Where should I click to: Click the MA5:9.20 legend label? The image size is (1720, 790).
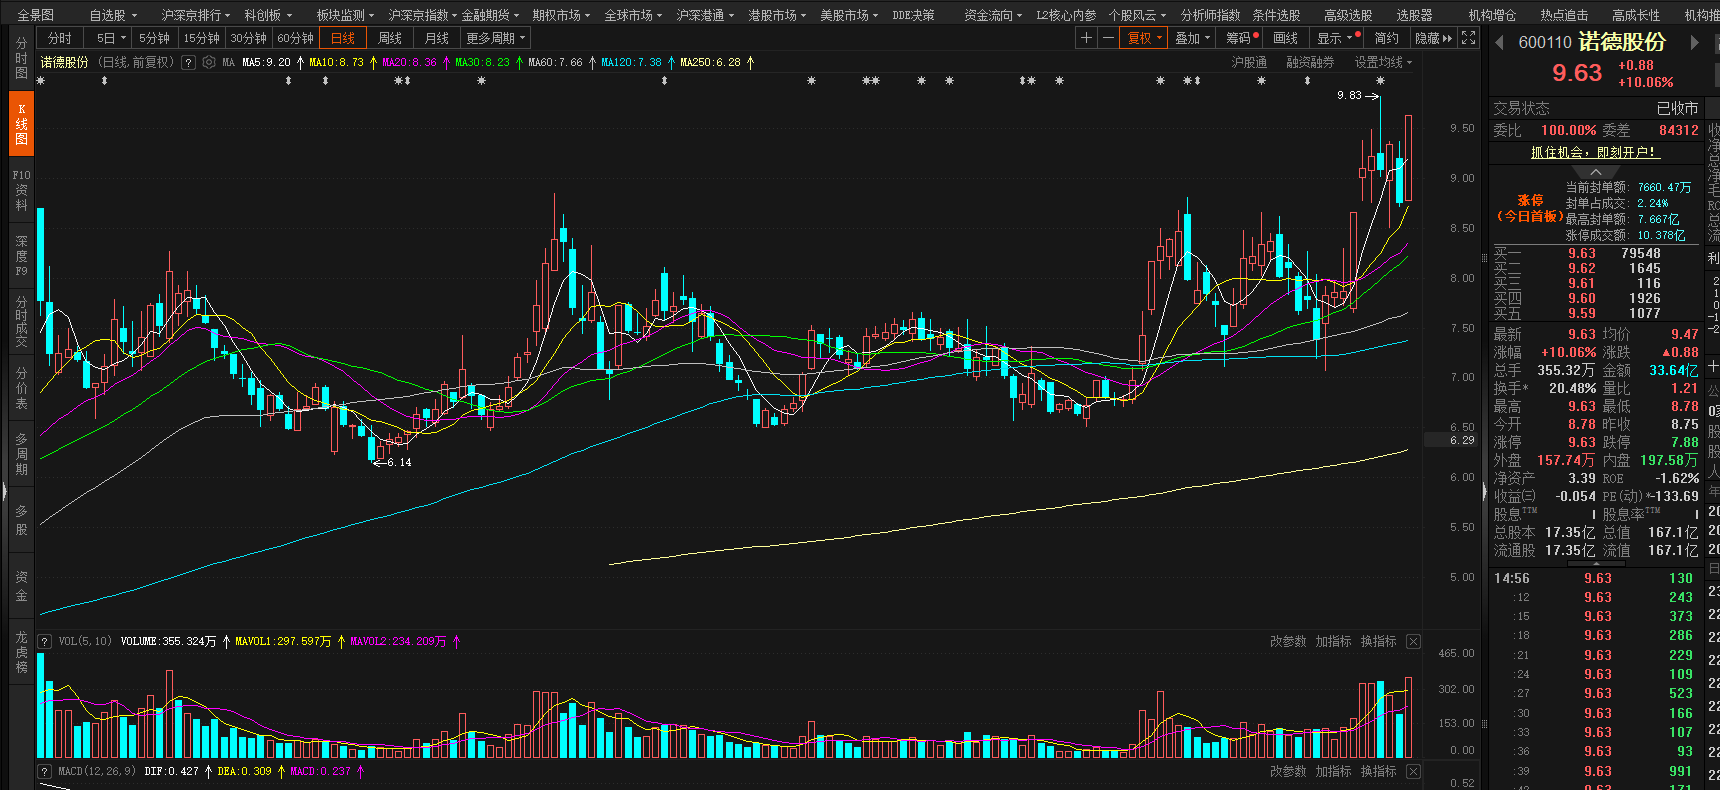click(266, 62)
